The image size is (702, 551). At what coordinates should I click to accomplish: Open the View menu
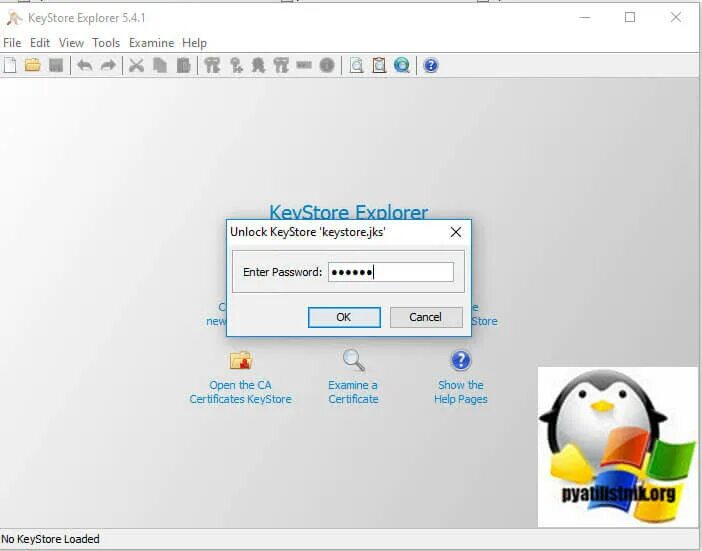[71, 43]
